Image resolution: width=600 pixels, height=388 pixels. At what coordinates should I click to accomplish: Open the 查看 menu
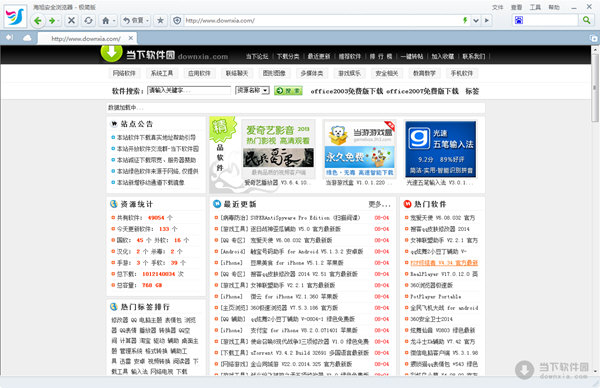click(x=517, y=7)
